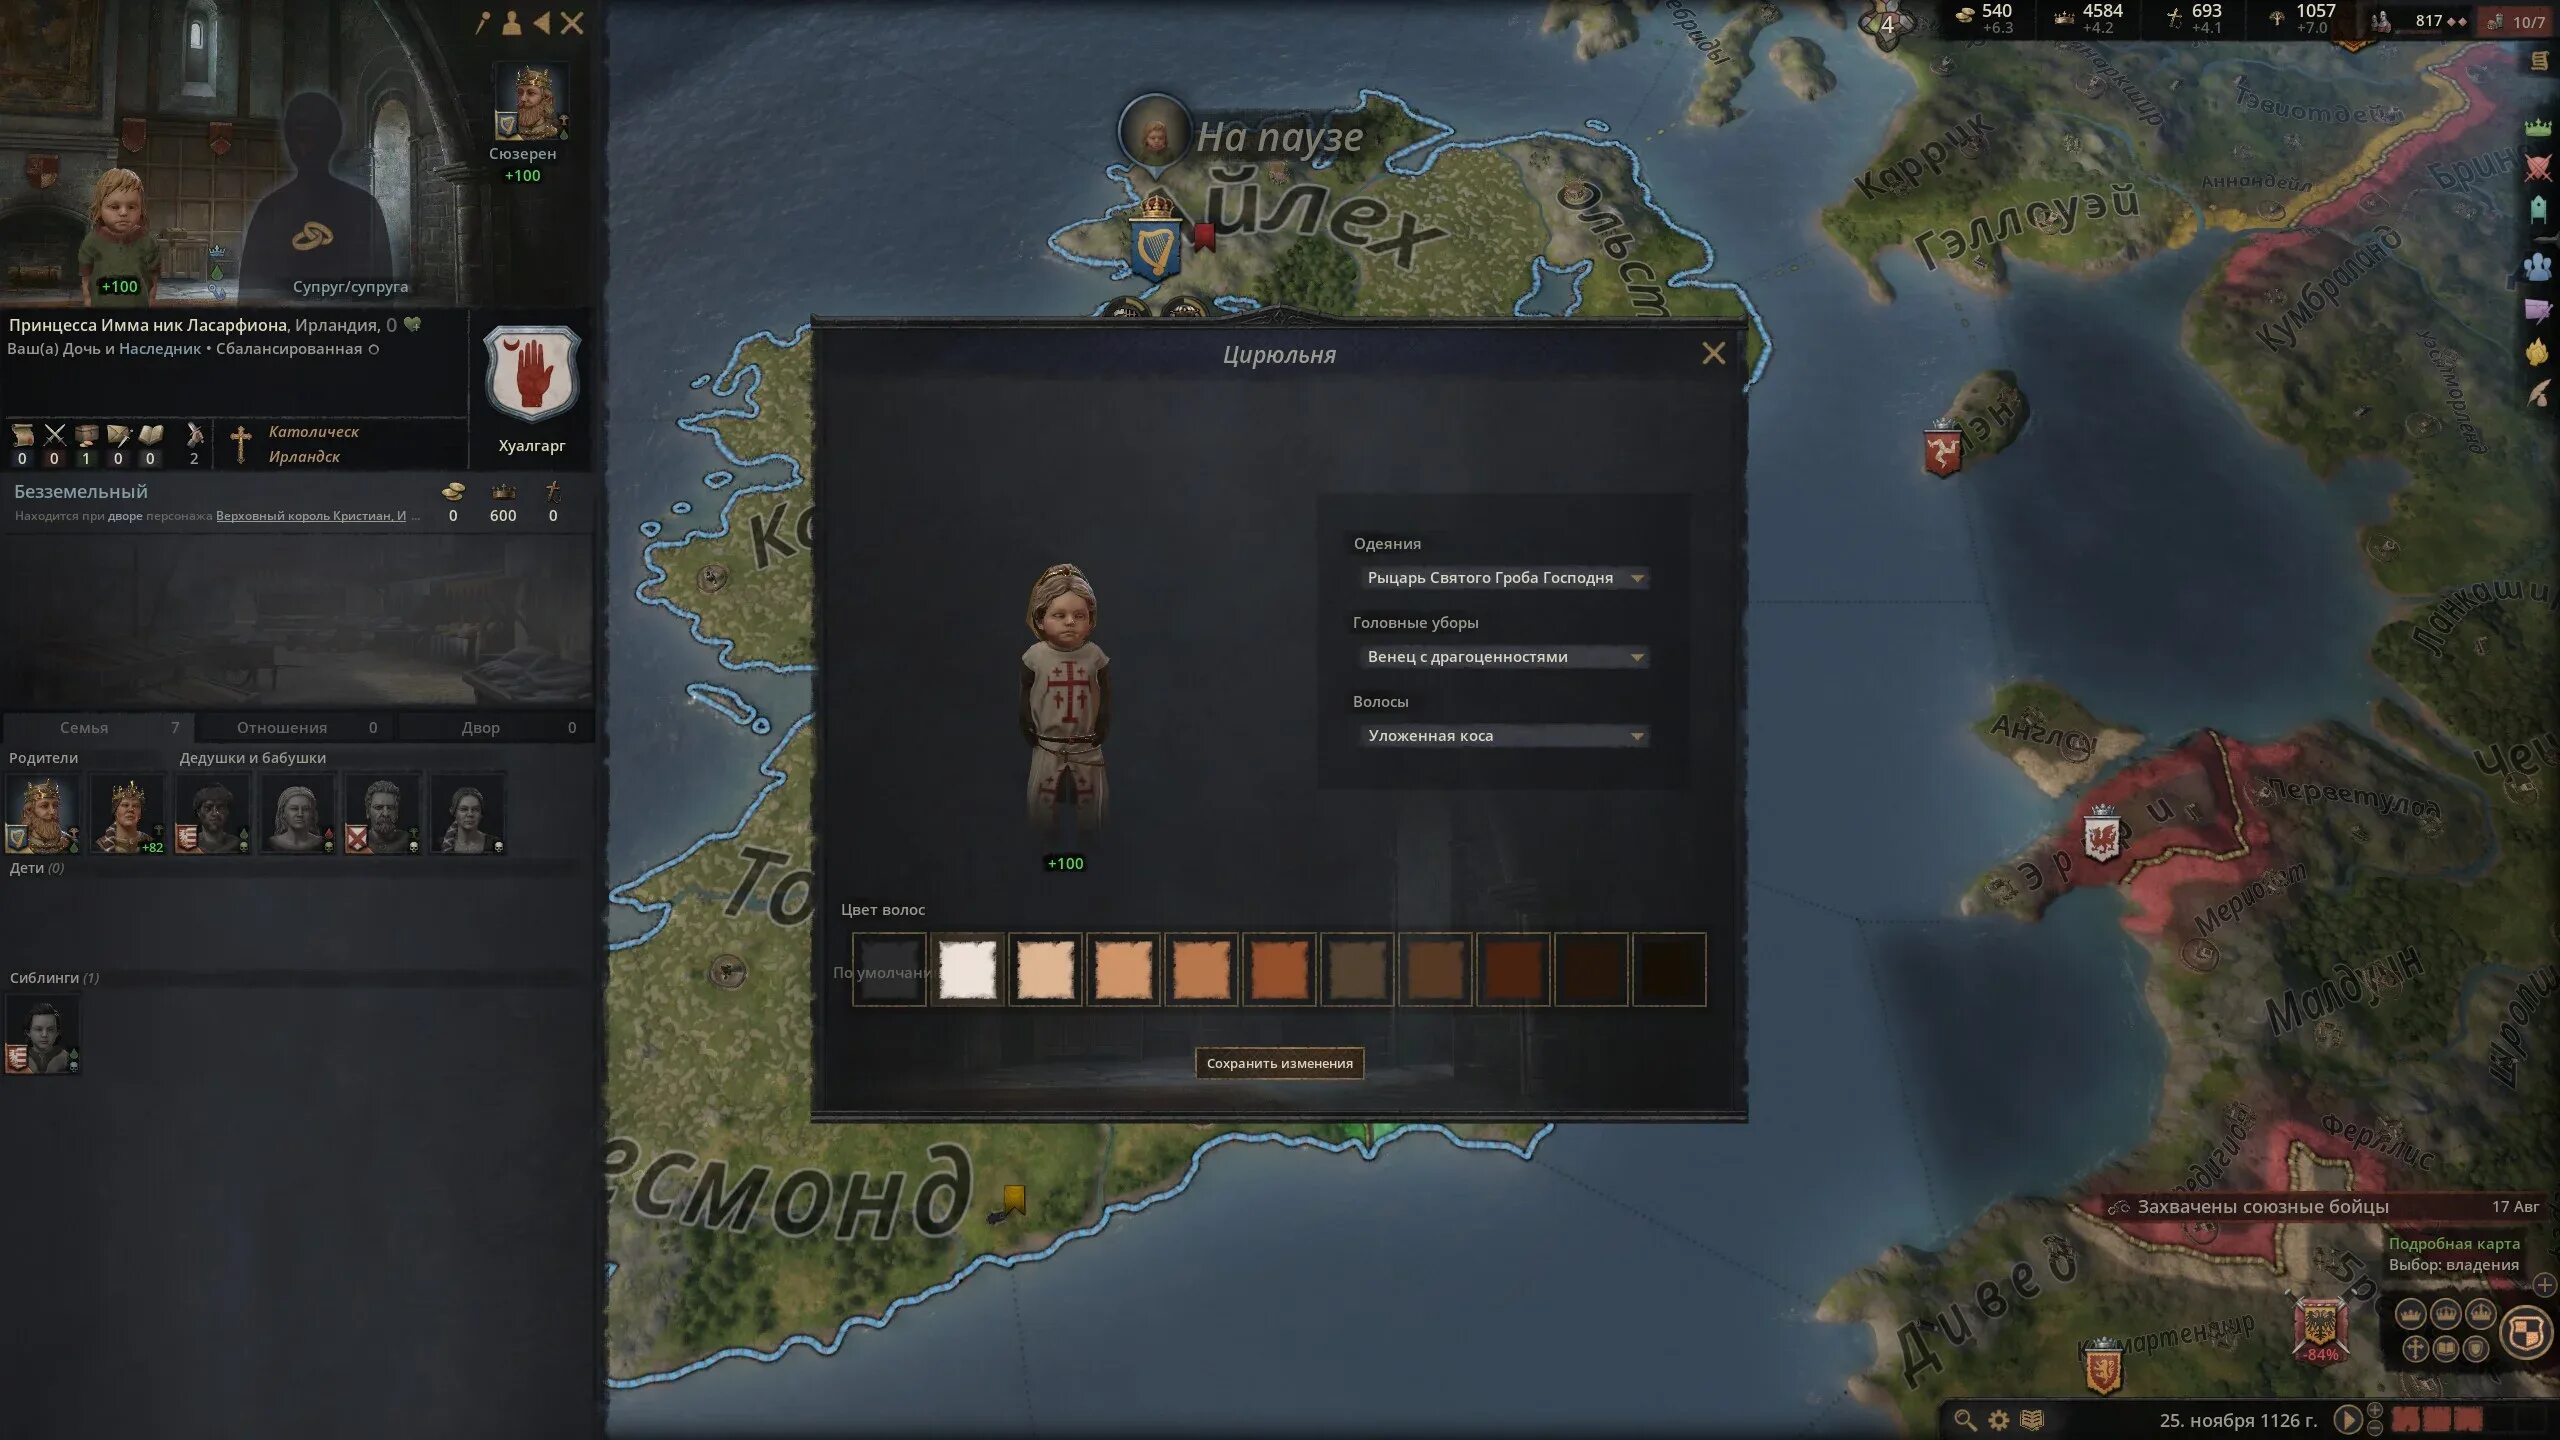Screen dimensions: 2560x1440
Task: Click the piety counter 693
Action: (2196, 18)
